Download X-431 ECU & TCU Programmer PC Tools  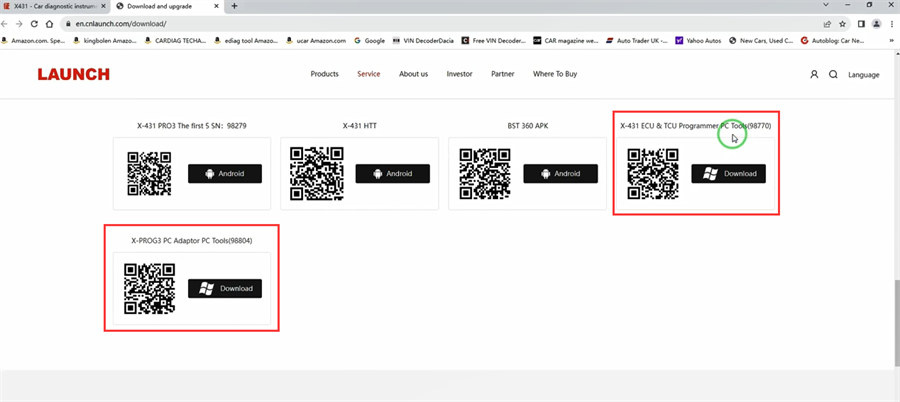pyautogui.click(x=728, y=173)
